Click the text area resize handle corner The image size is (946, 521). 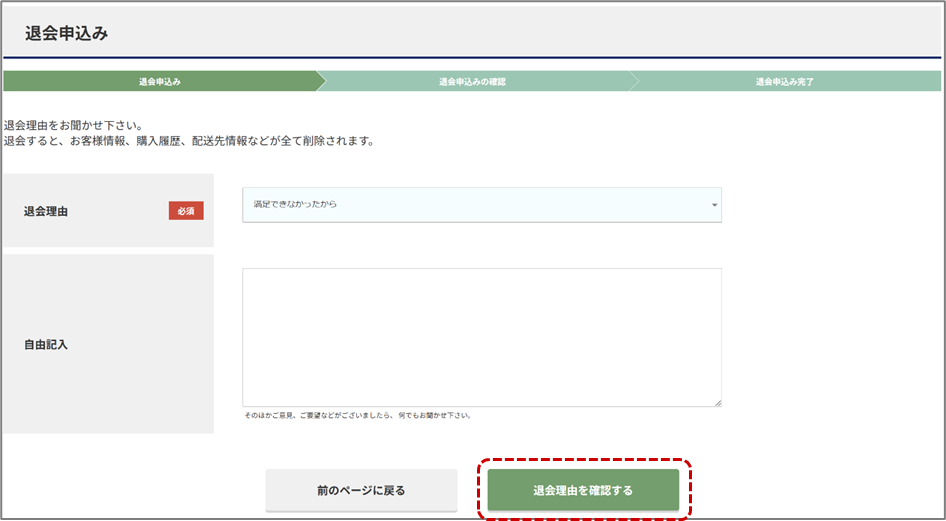tap(717, 402)
